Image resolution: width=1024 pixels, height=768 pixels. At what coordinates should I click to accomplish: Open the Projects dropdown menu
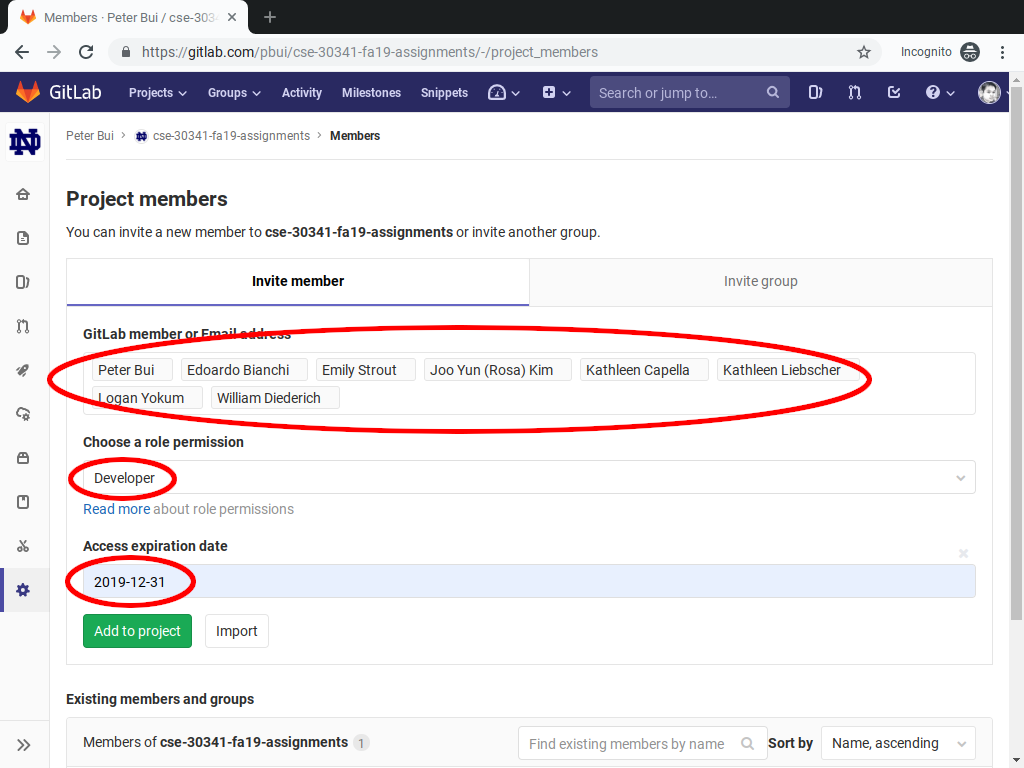[x=157, y=93]
